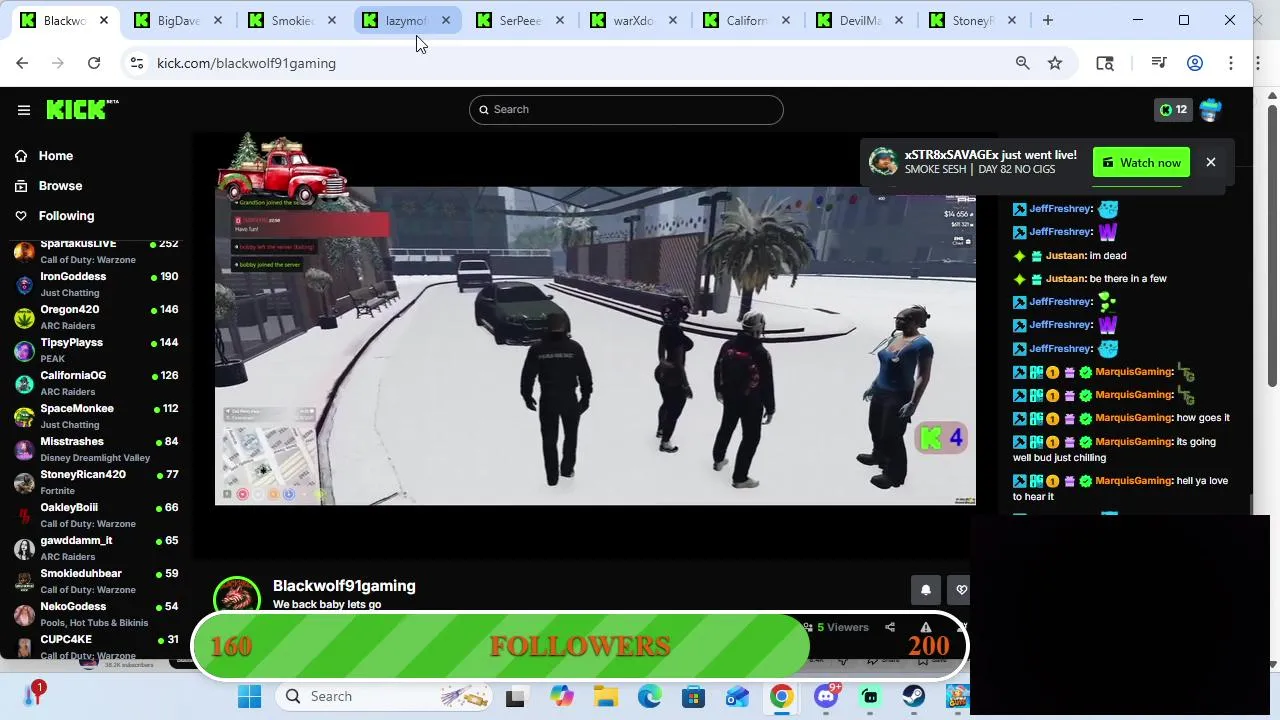The height and width of the screenshot is (720, 1280).
Task: Click the address bar URL
Action: tap(246, 63)
